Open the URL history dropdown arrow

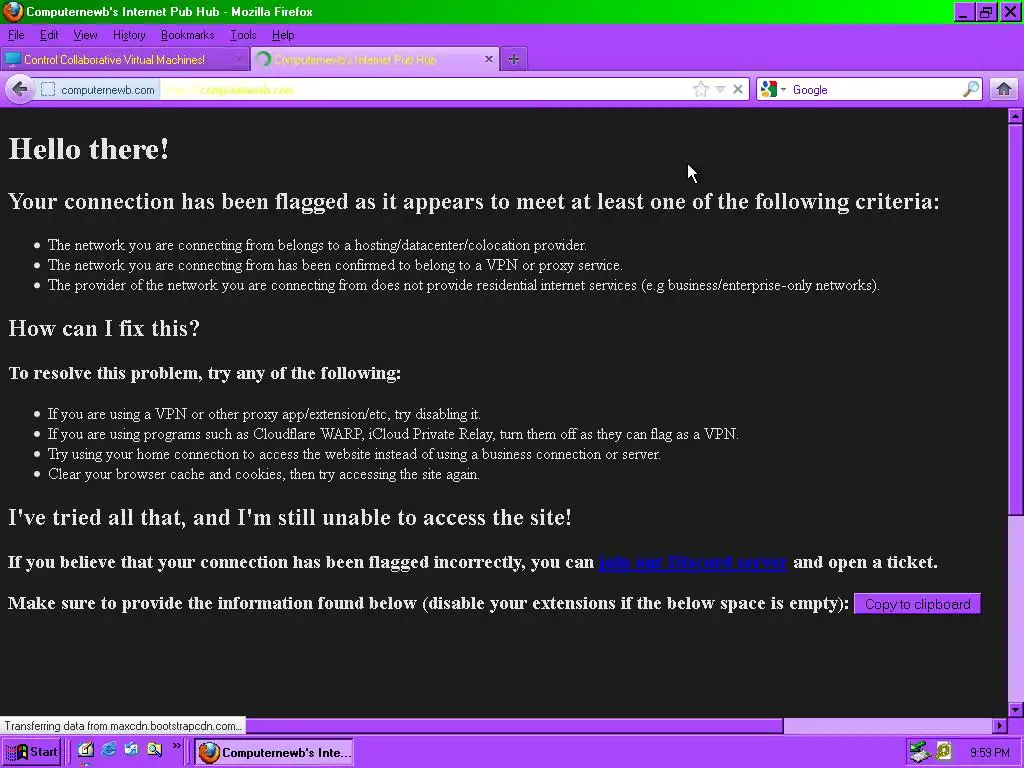point(720,89)
